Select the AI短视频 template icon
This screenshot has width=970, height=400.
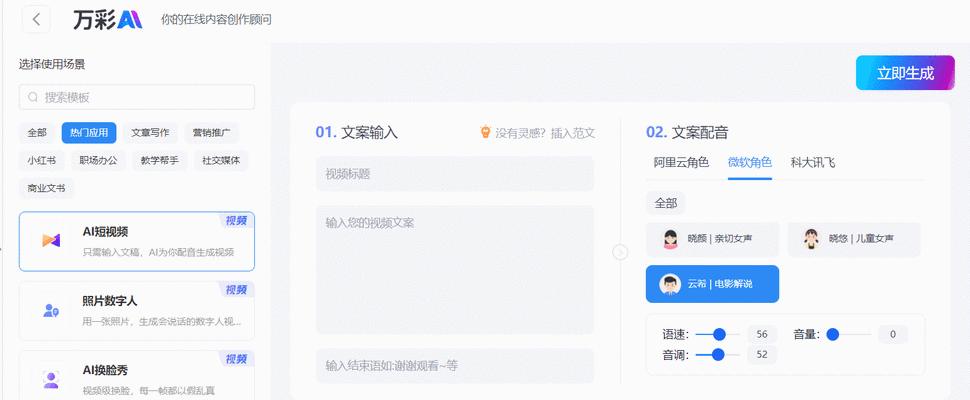(51, 240)
